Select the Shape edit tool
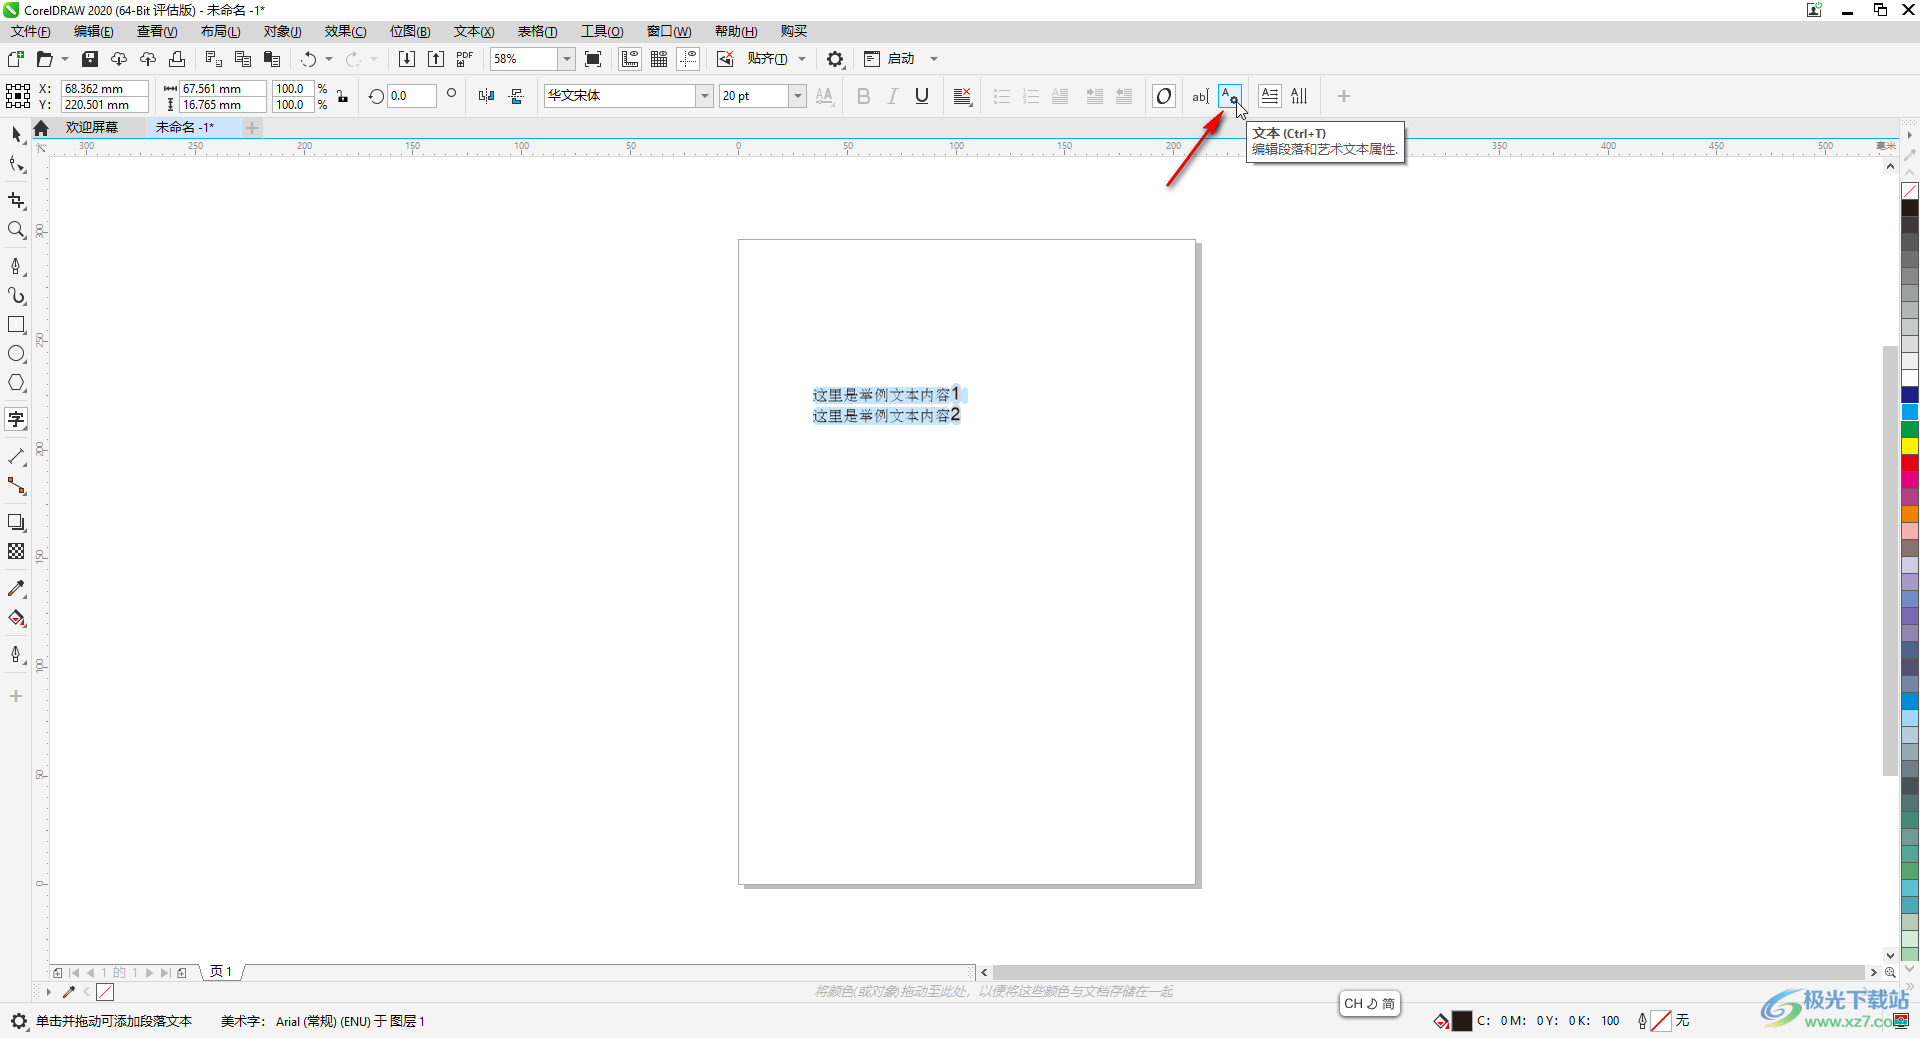This screenshot has width=1920, height=1038. pos(16,165)
